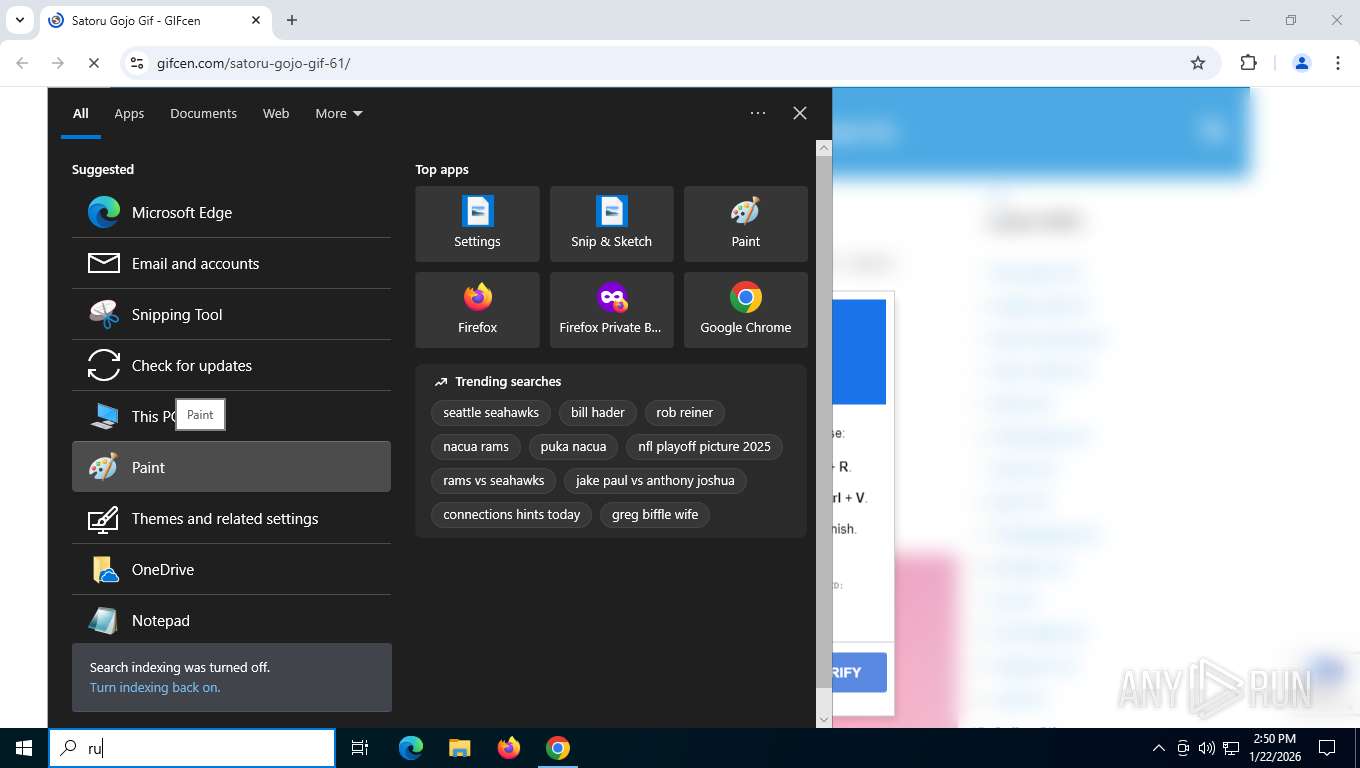The height and width of the screenshot is (768, 1360).
Task: Select the All search filter tab
Action: pyautogui.click(x=80, y=114)
